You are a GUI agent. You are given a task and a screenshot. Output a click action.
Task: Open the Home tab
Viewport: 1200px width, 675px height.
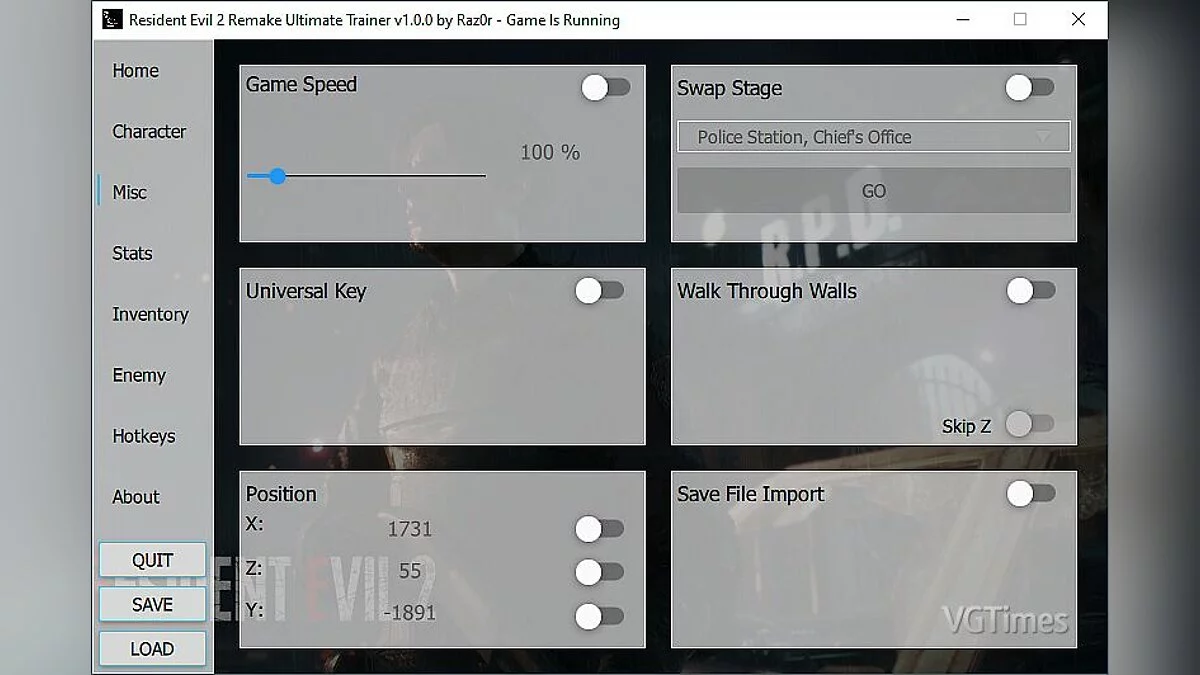click(135, 71)
